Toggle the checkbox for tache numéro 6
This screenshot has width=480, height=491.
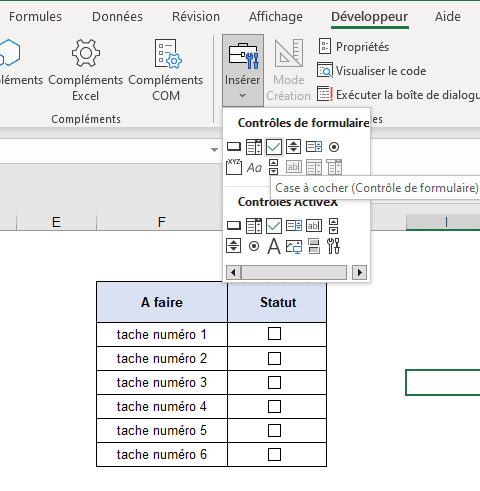pos(274,454)
